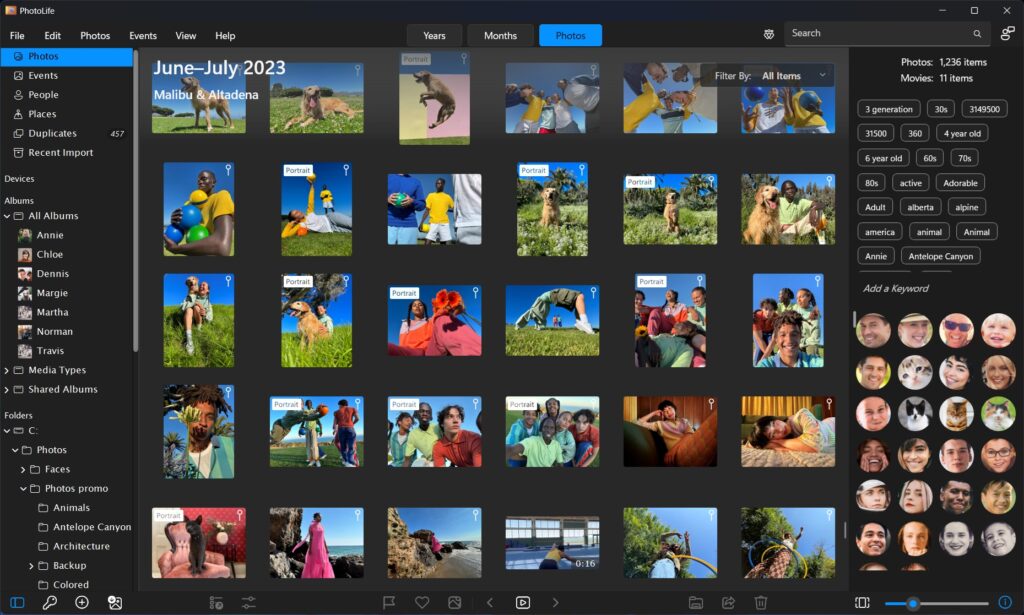Start the slideshow play icon
The image size is (1024, 615).
523,603
